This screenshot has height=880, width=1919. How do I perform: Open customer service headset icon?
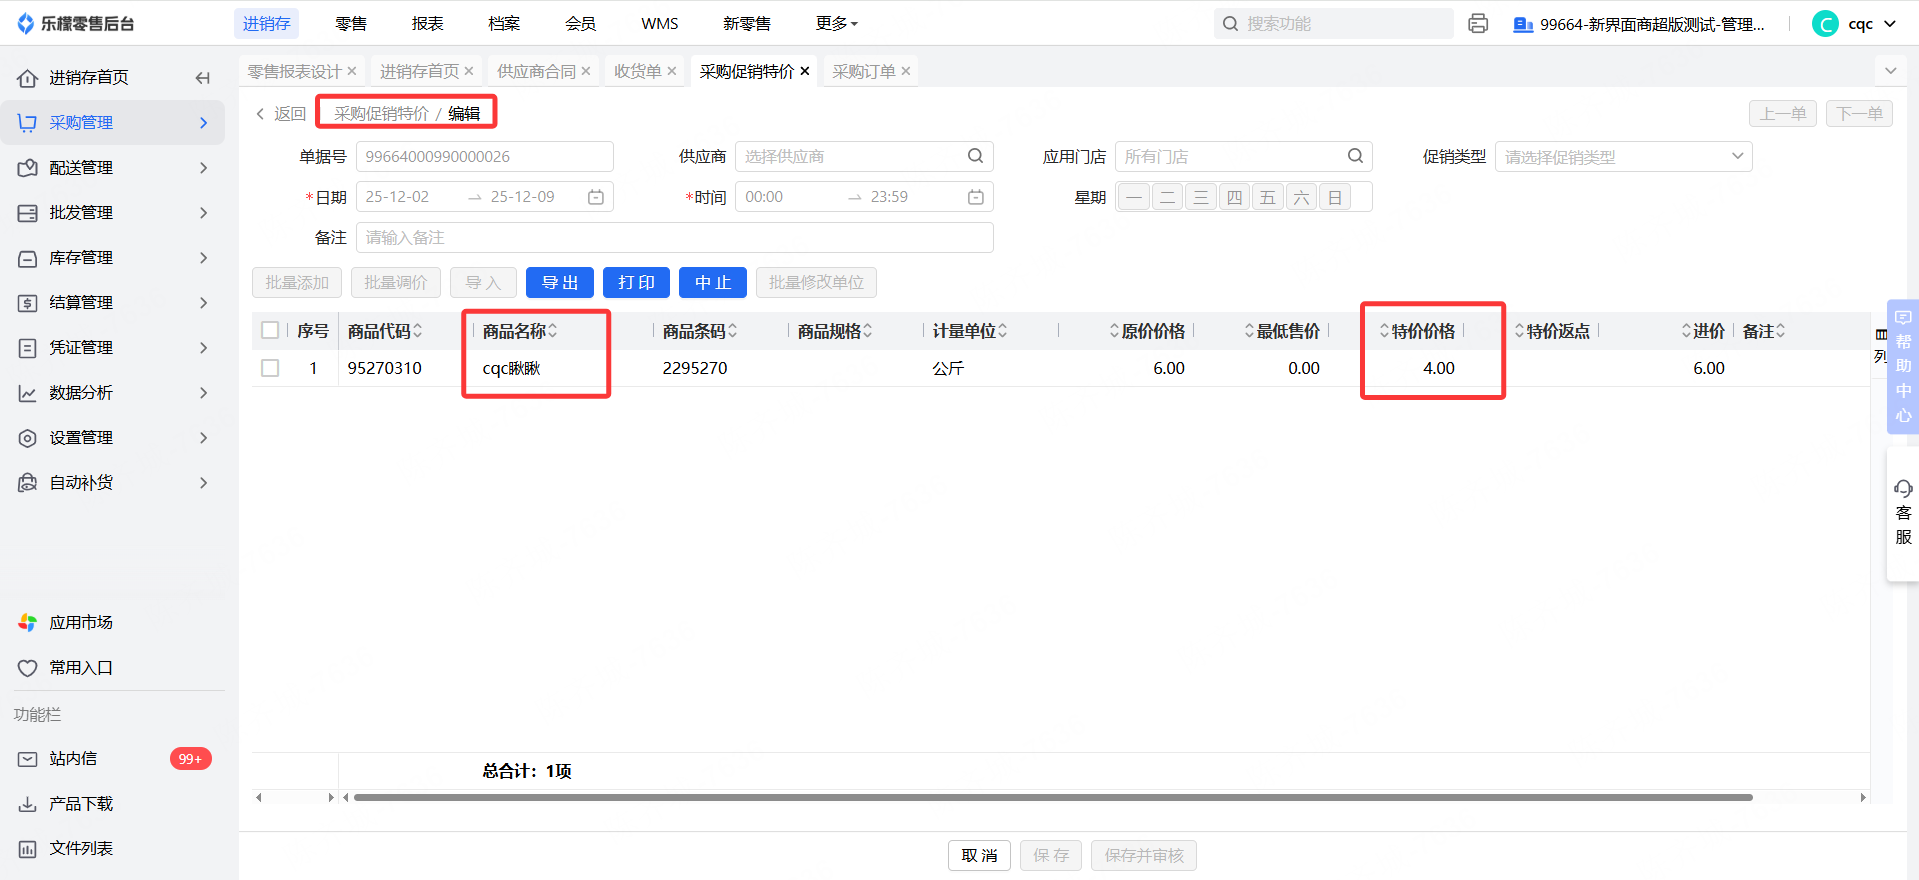[x=1903, y=489]
